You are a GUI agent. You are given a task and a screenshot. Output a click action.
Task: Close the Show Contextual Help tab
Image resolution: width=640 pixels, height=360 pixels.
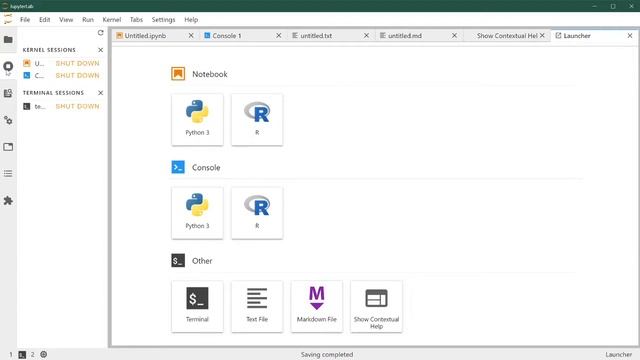tap(542, 36)
